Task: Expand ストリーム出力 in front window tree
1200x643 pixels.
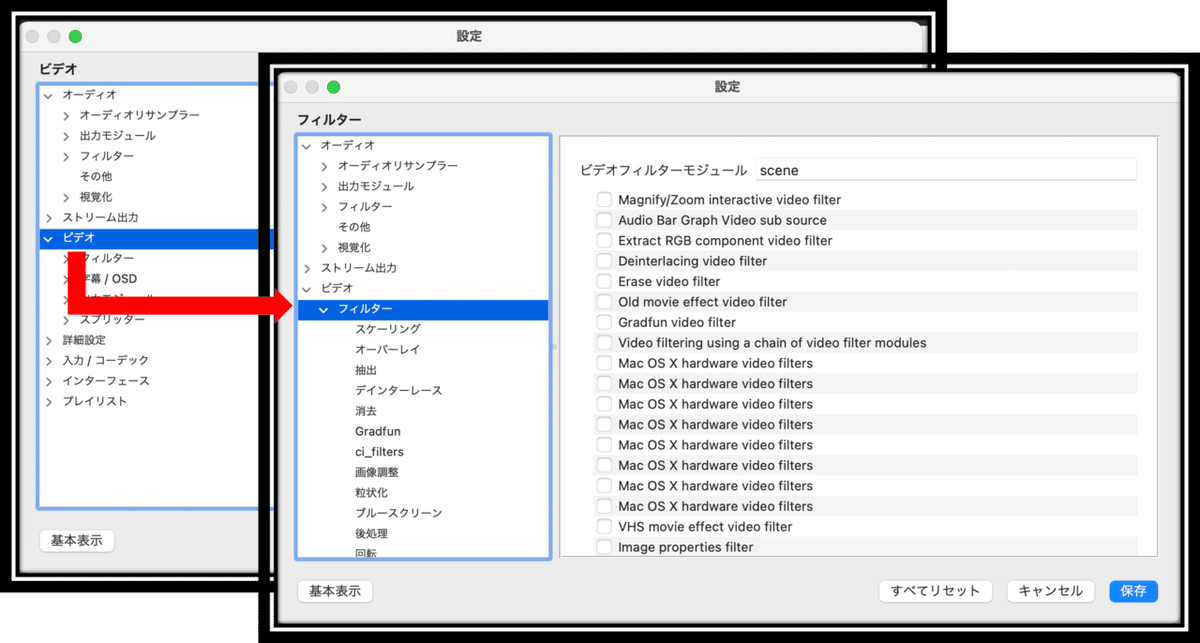Action: click(307, 268)
